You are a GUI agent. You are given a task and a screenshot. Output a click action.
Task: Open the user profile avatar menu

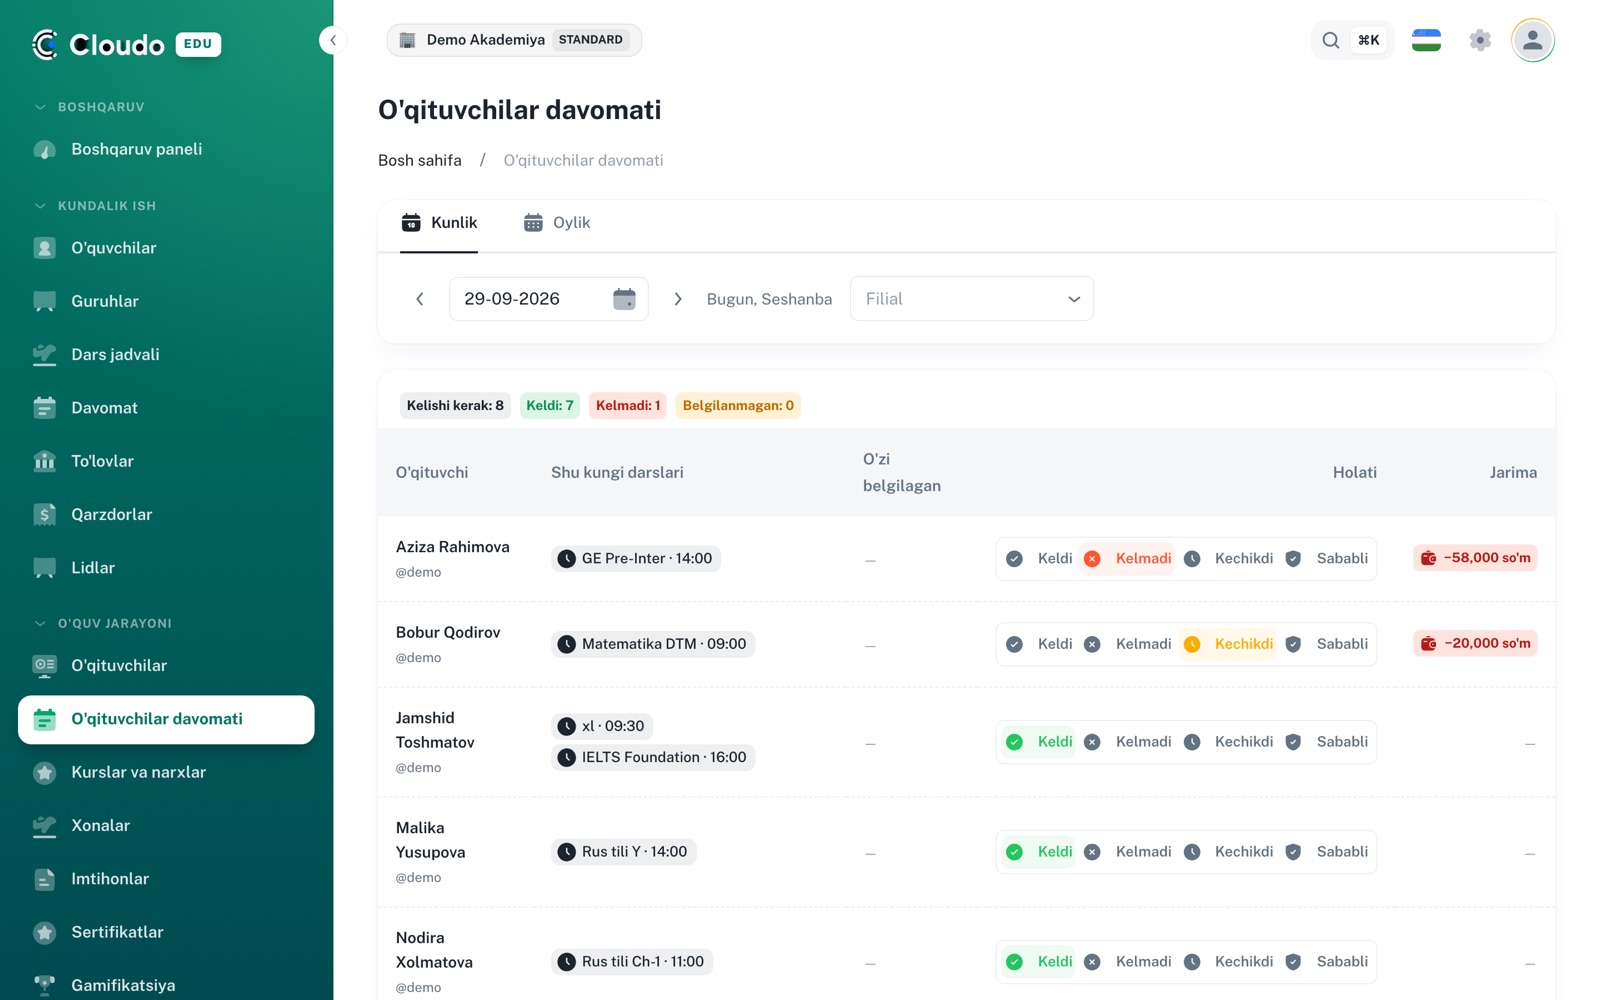(x=1532, y=40)
